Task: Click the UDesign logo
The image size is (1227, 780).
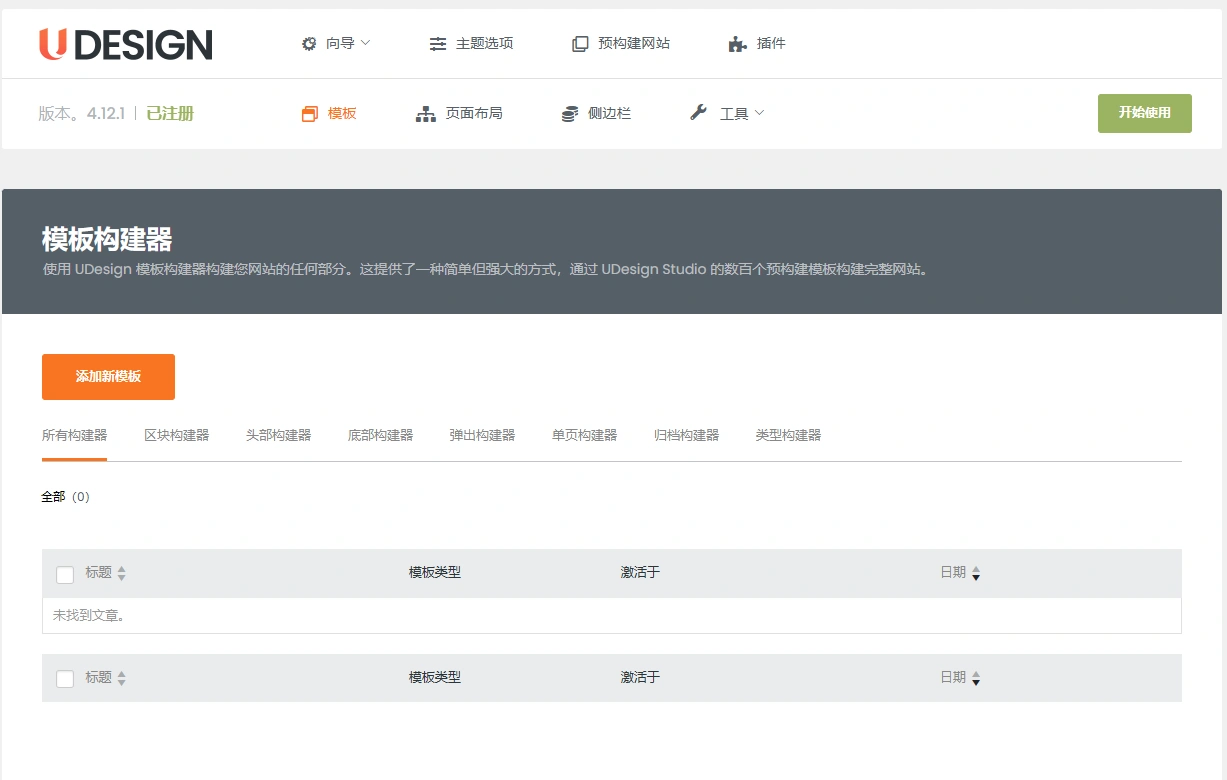Action: 126,44
